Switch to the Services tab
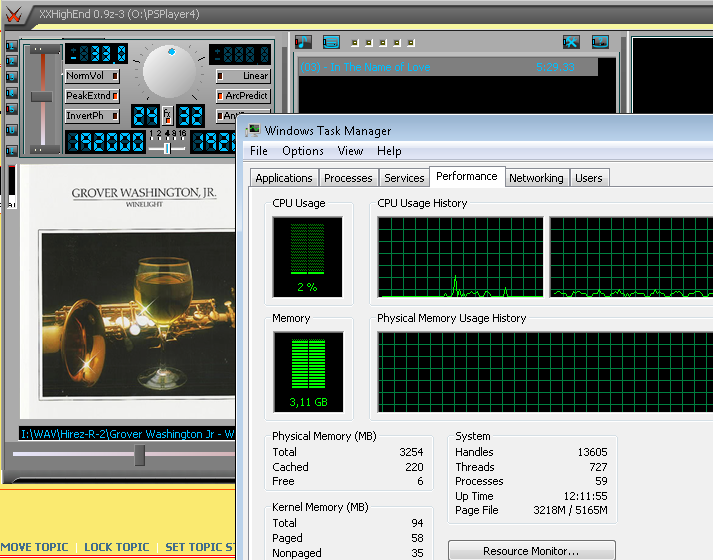Viewport: 713px width, 560px height. click(x=404, y=178)
